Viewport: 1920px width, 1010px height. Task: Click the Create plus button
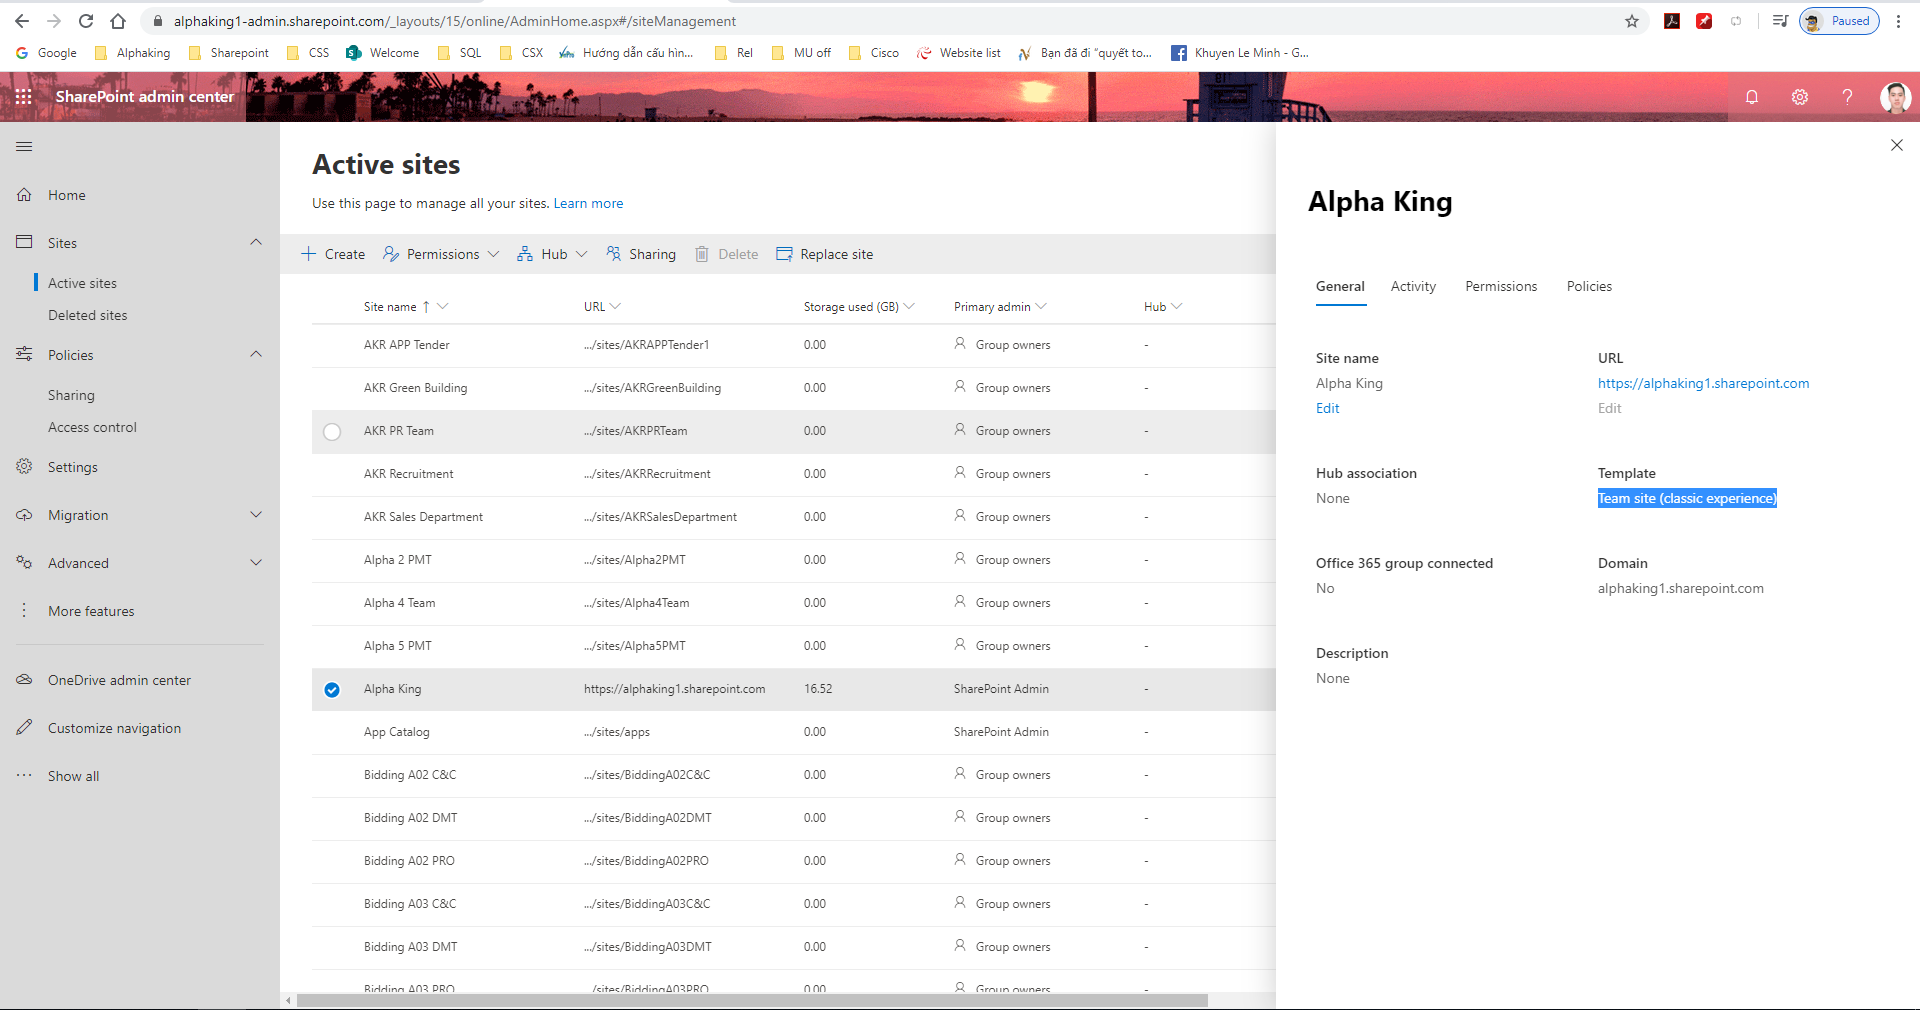(x=334, y=254)
